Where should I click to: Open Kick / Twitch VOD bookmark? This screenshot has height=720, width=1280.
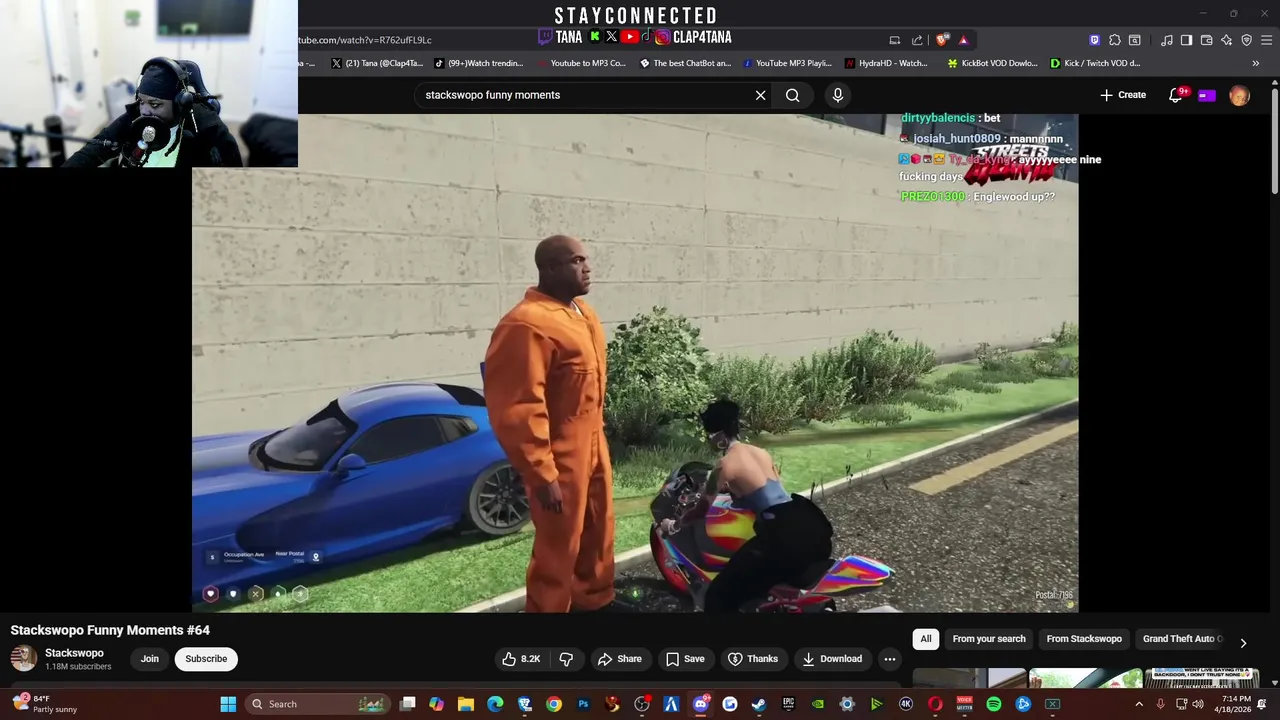pyautogui.click(x=1095, y=63)
